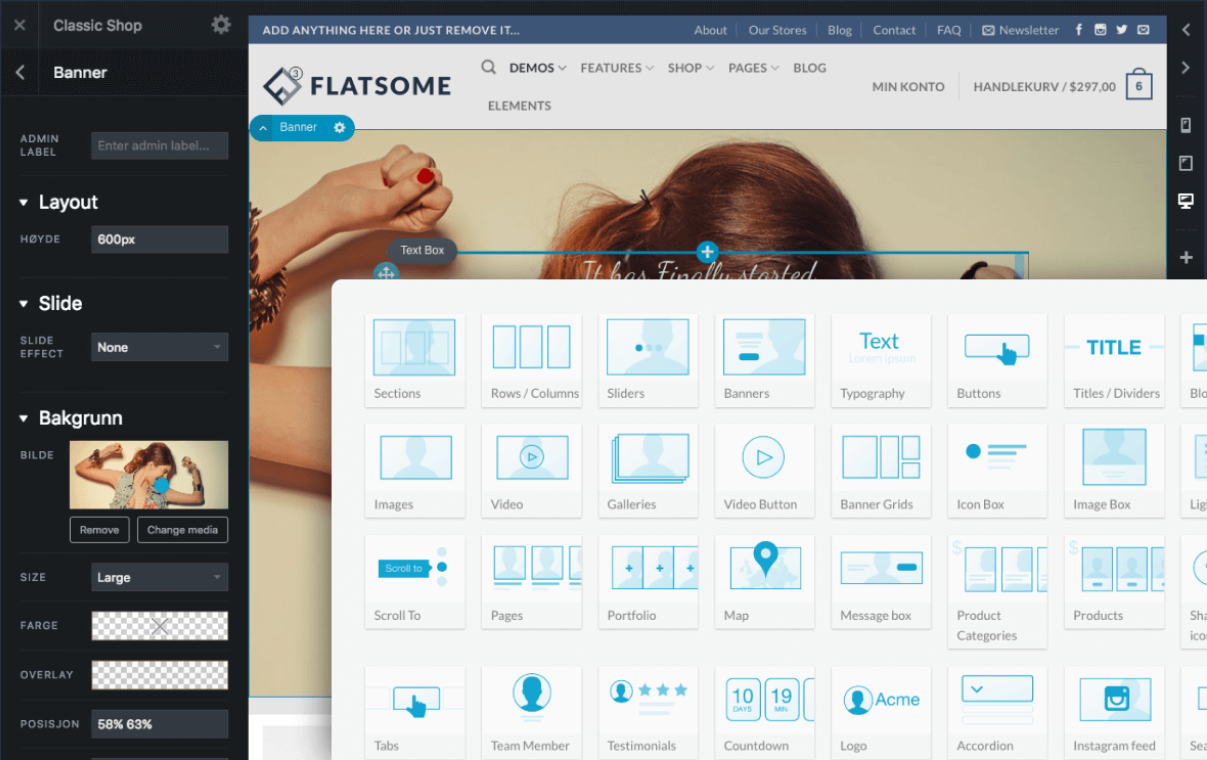
Task: Click Contact in the top bar menu
Action: click(893, 30)
